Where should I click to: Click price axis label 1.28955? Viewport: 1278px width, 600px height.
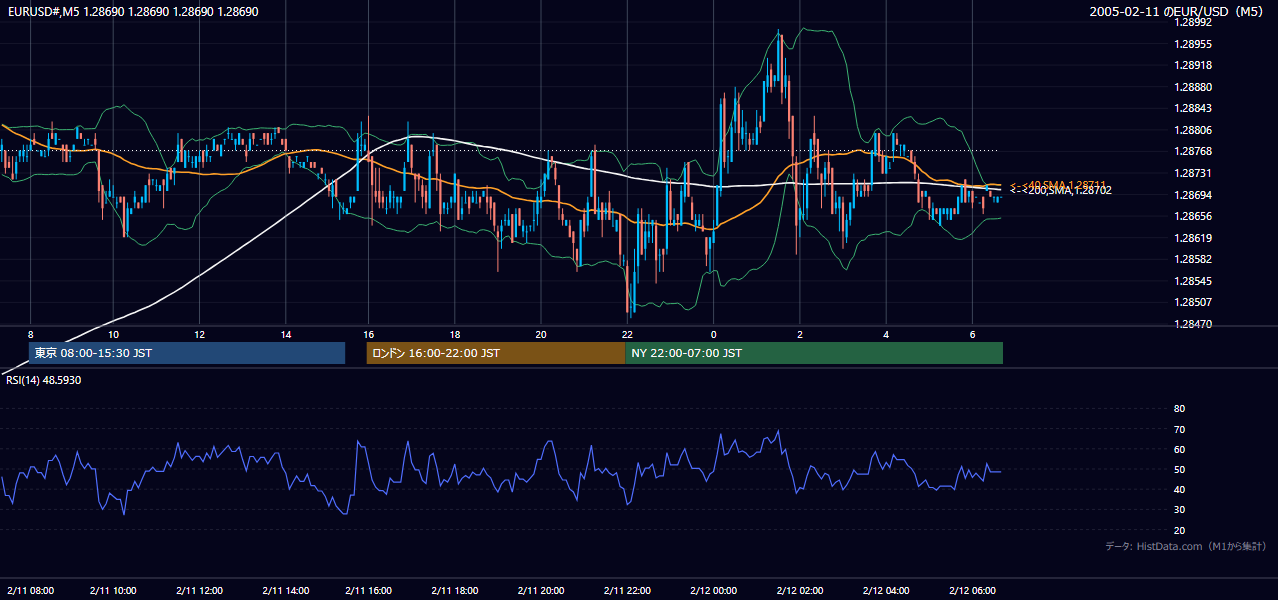(x=1193, y=44)
